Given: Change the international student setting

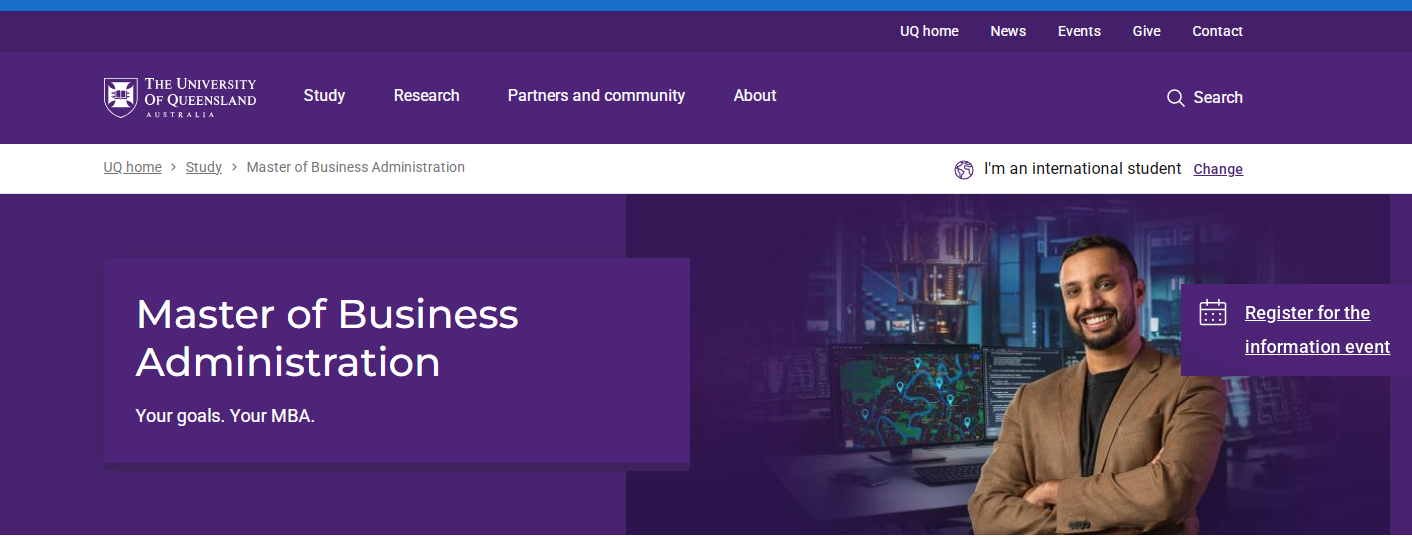Looking at the screenshot, I should point(1217,170).
